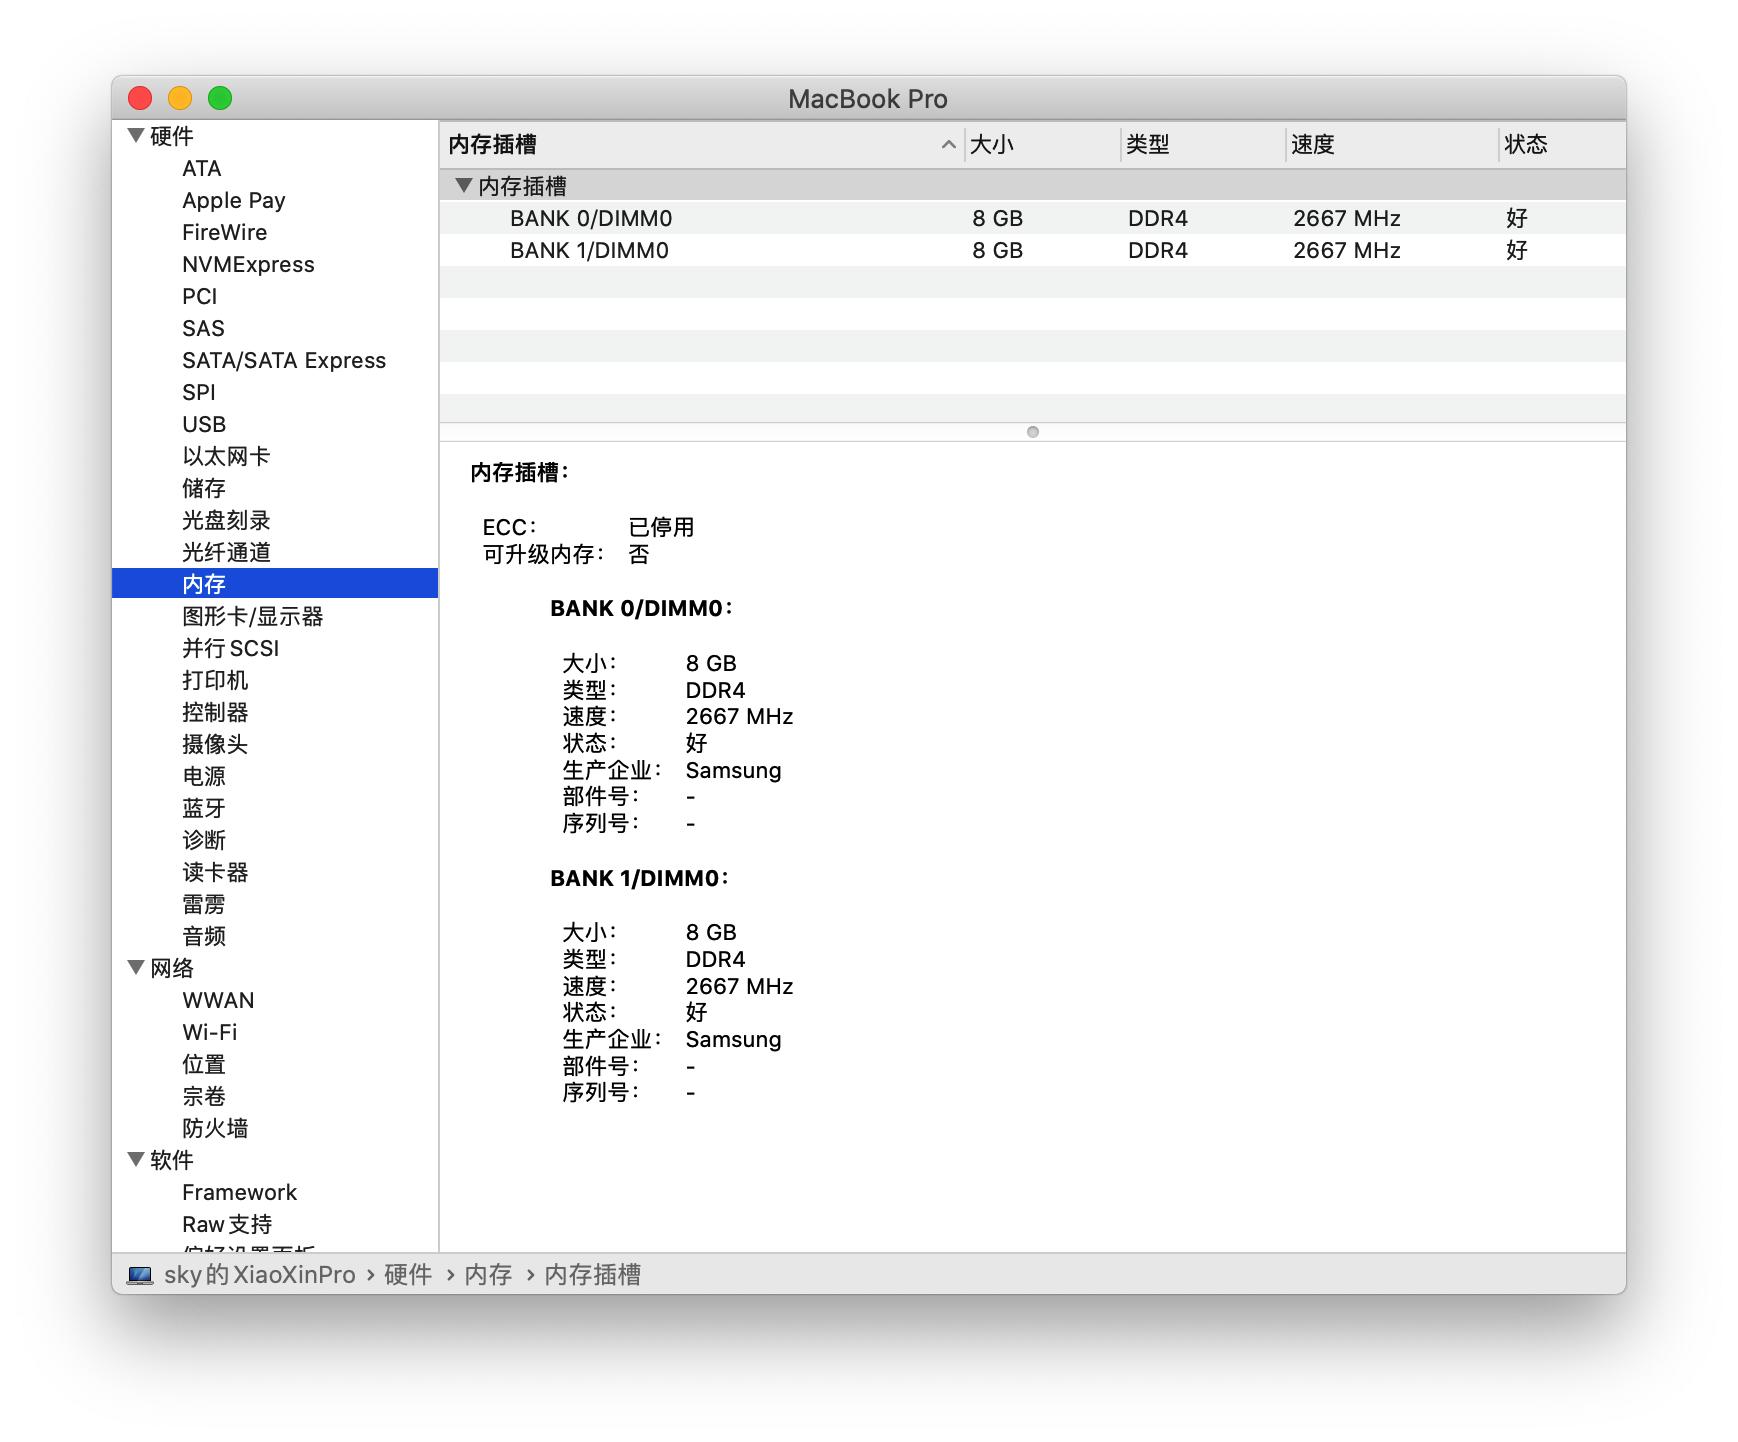Open the Wi-Fi section under 网络

point(209,1032)
